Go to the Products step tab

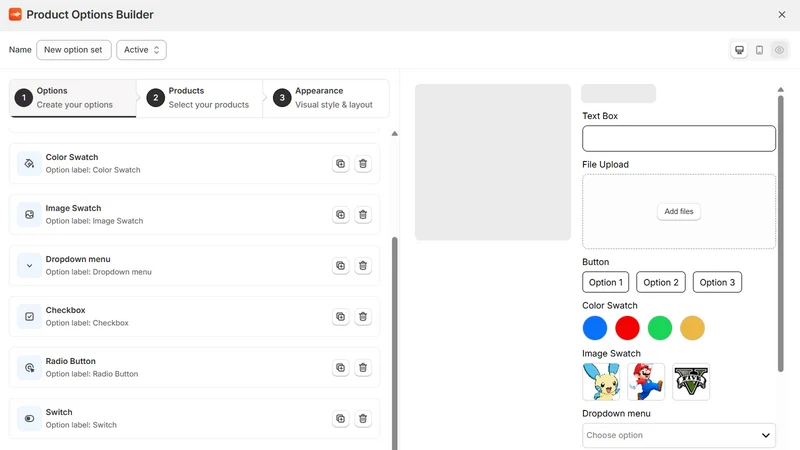point(199,98)
